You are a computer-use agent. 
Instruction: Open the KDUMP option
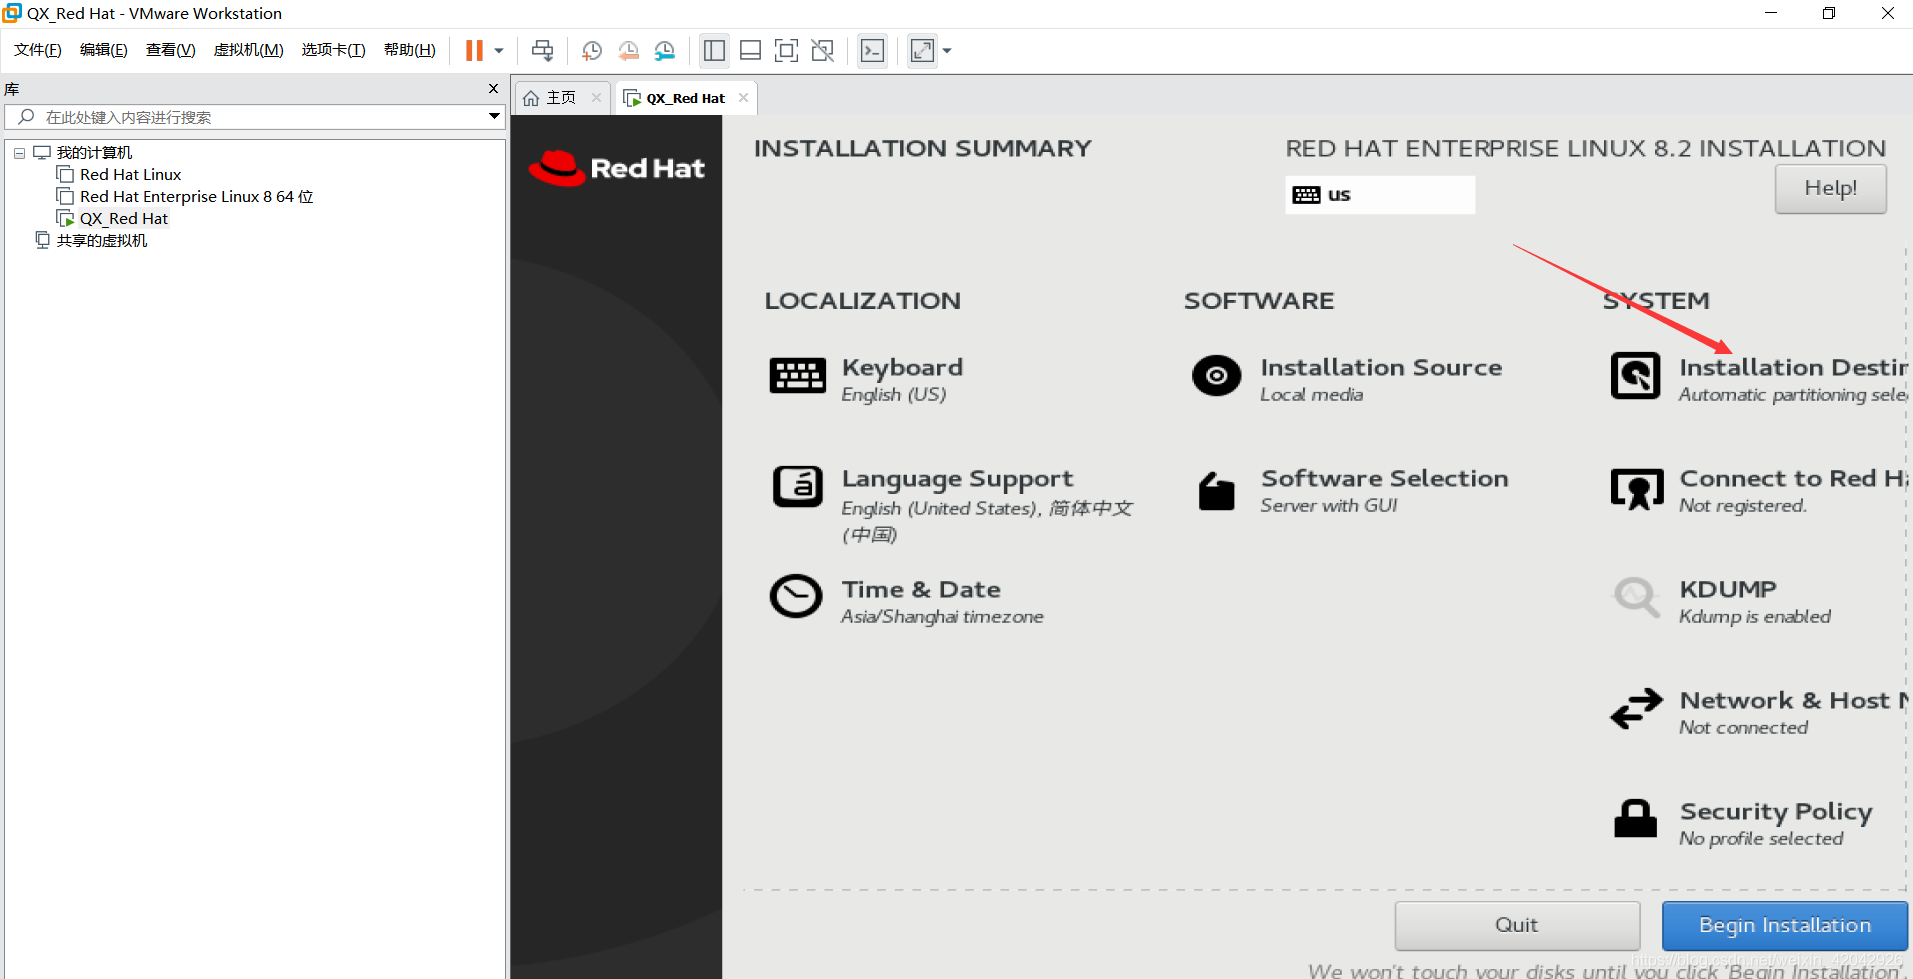coord(1755,602)
